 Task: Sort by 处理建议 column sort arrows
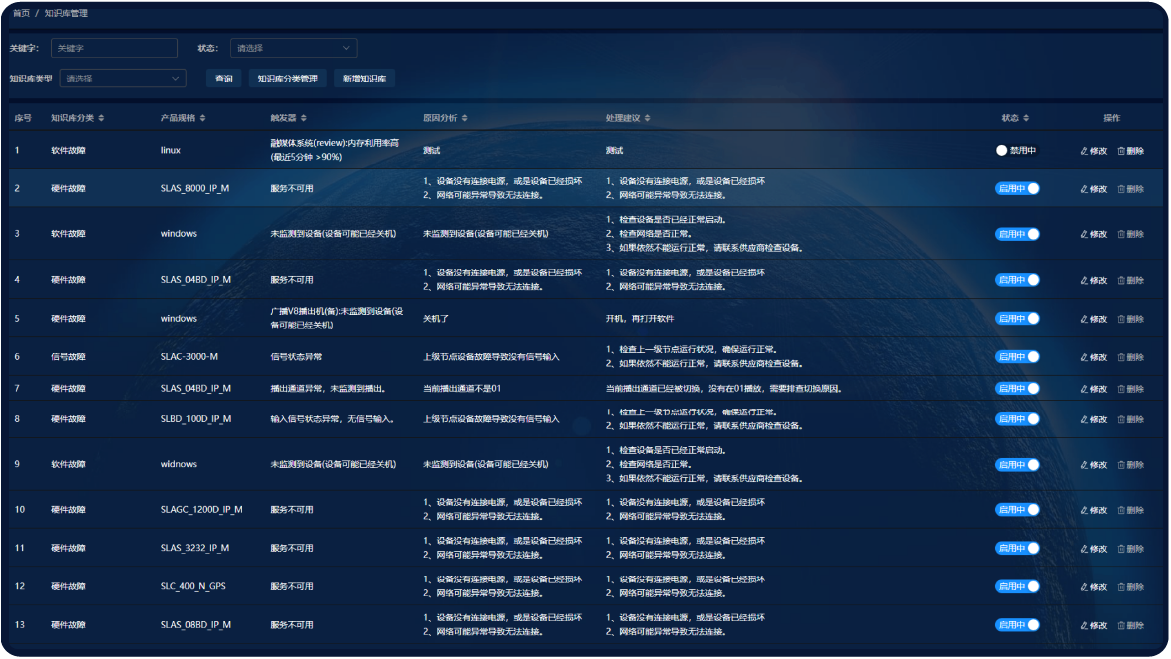pos(648,118)
